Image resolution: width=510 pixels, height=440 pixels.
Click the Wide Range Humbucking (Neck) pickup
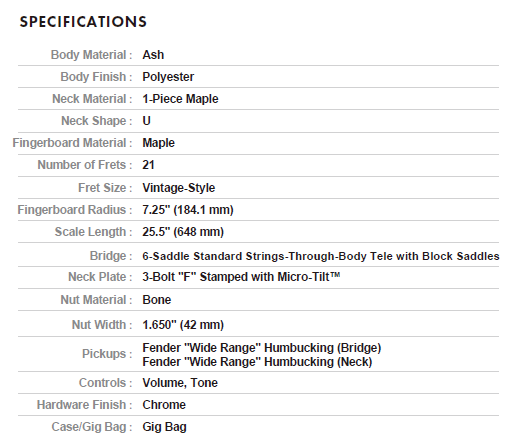tap(257, 362)
